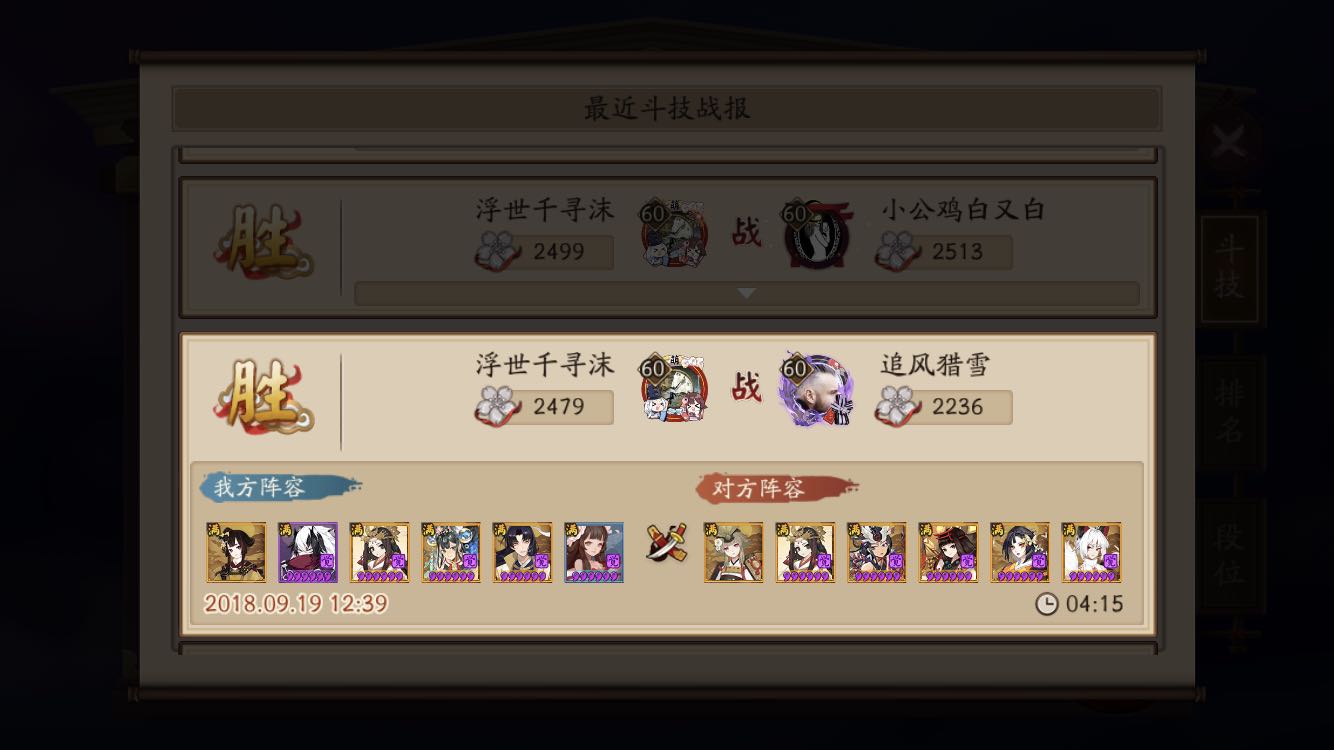Screen dimensions: 1334x750
Task: Open 追风猎雪 player avatar
Action: coord(816,389)
